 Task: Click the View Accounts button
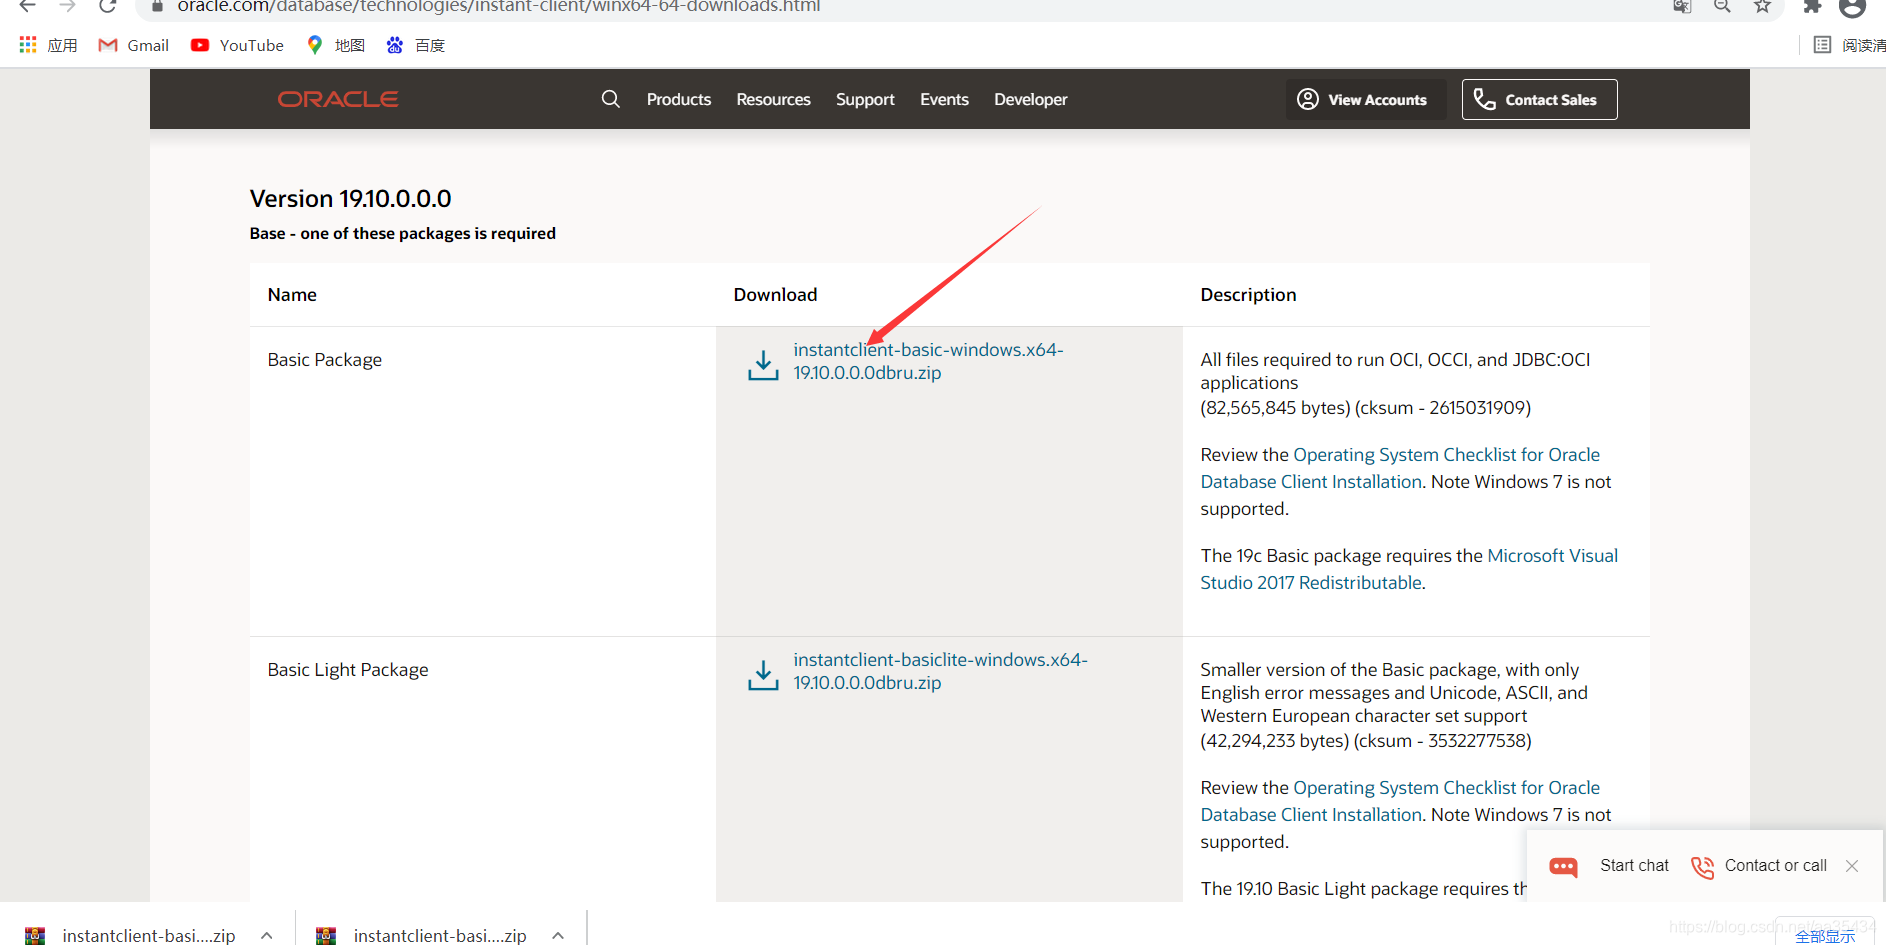[1365, 99]
